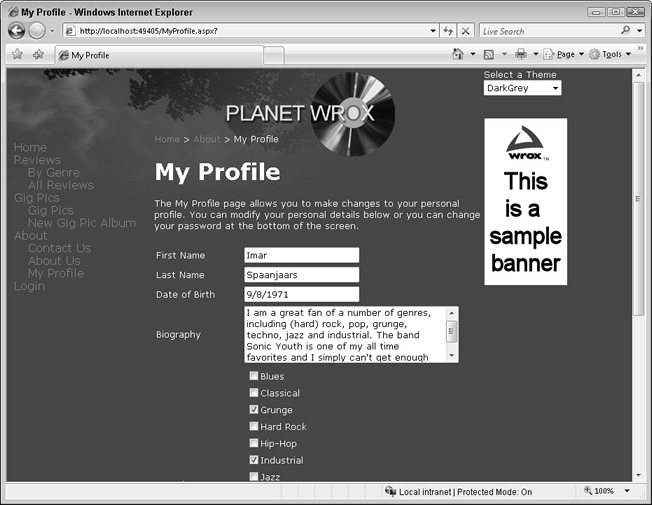652x505 pixels.
Task: Click the Print toolbar icon
Action: pyautogui.click(x=521, y=54)
